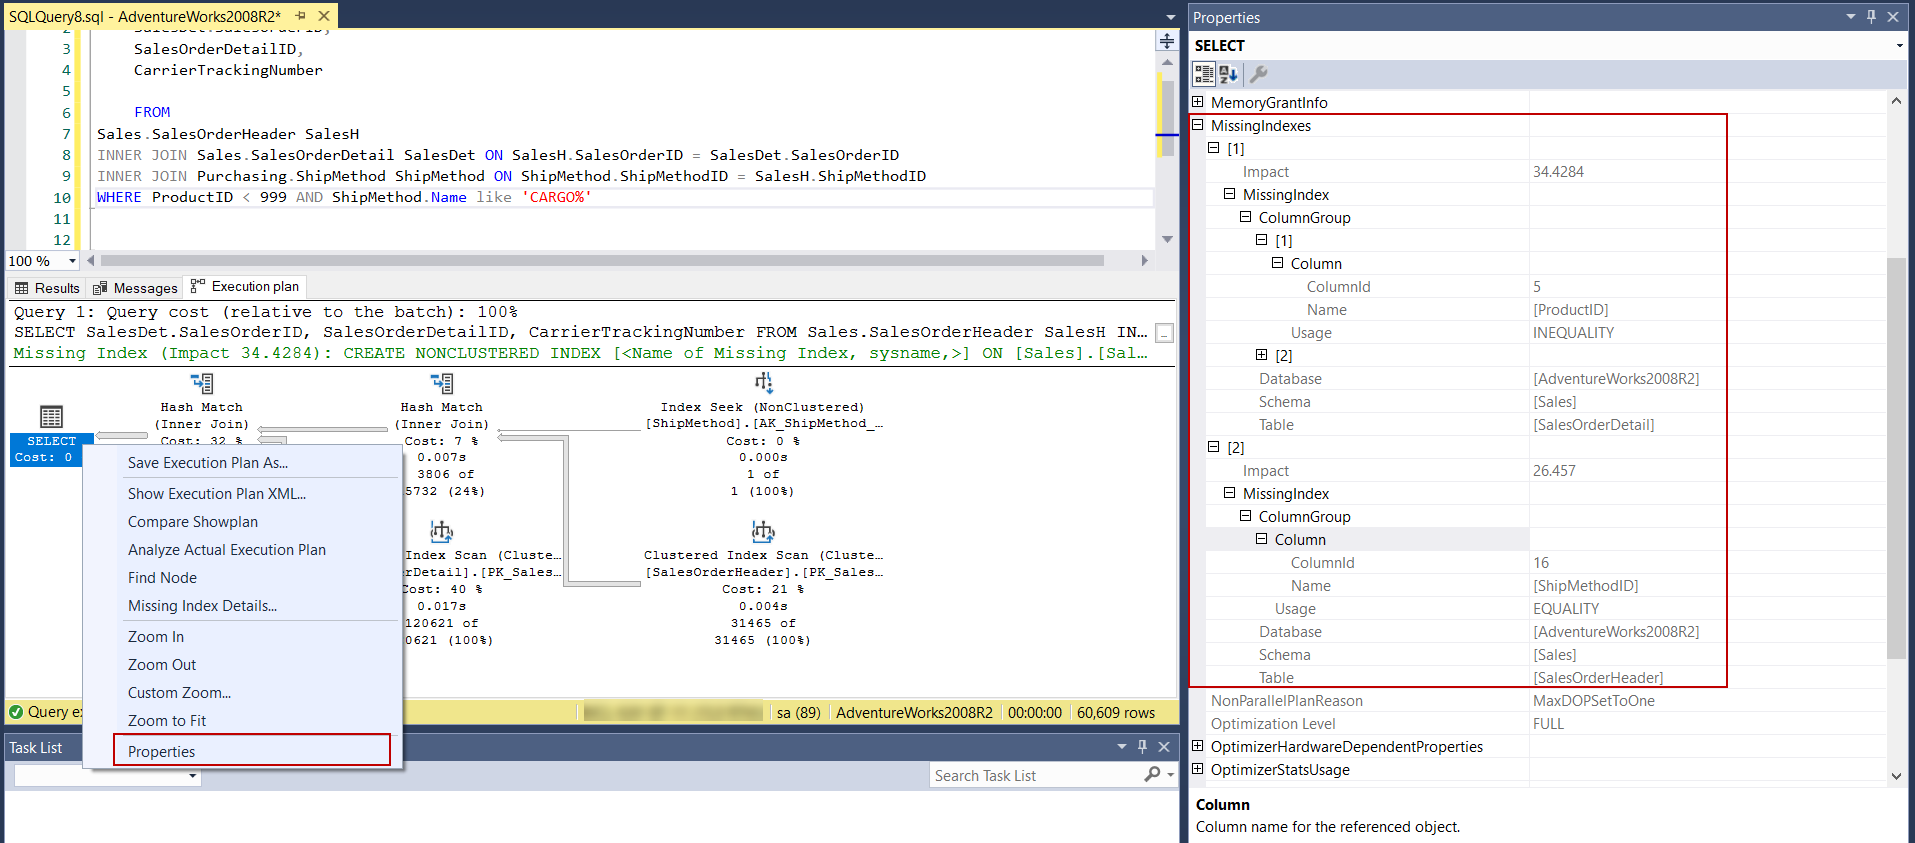Click the first Hash Match operator icon
1915x843 pixels.
202,383
